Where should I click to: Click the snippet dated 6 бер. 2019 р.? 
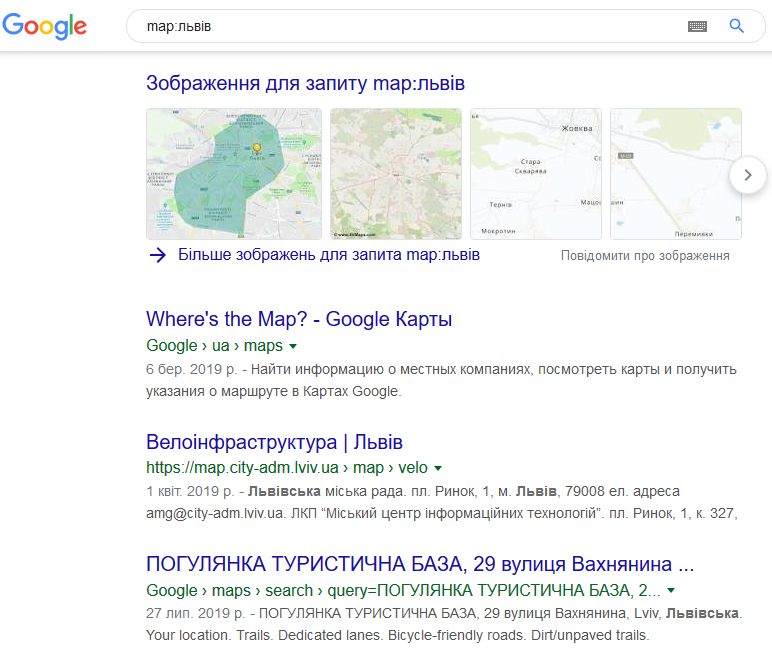tap(441, 380)
